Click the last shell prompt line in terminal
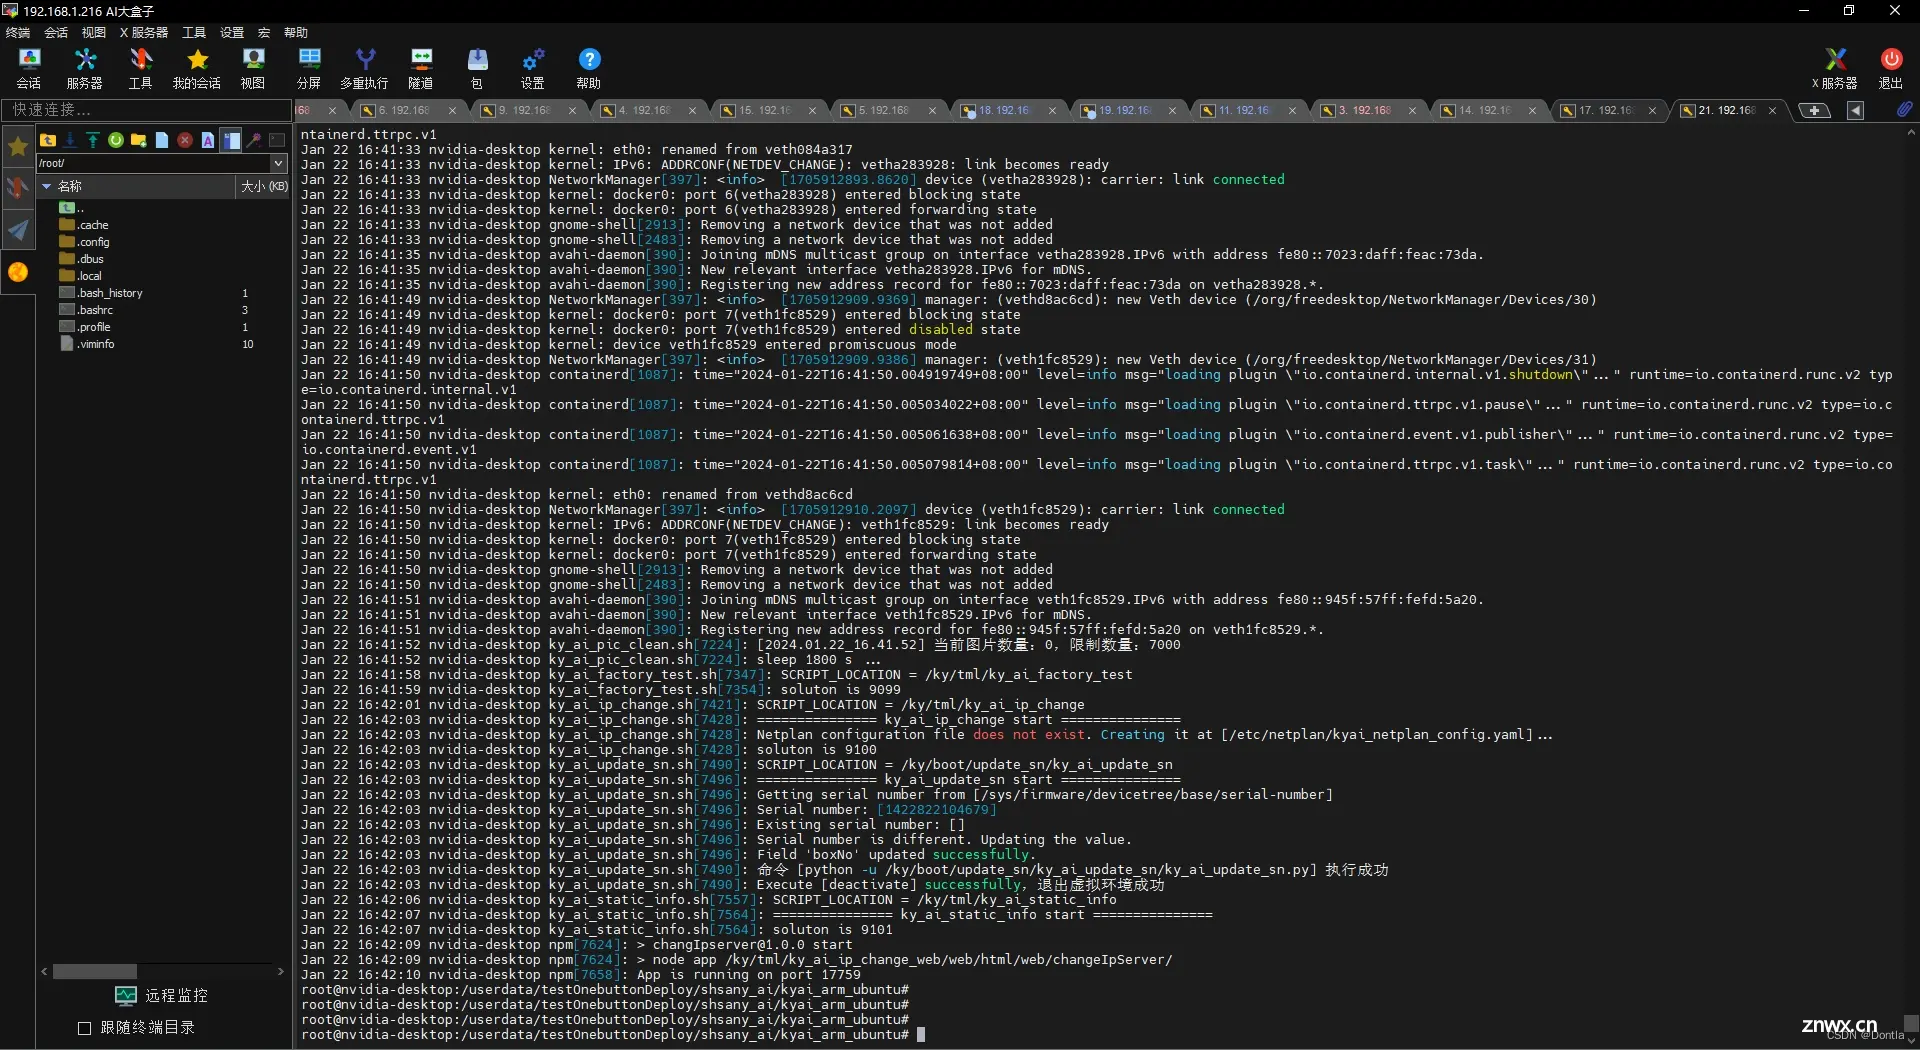 (x=613, y=1035)
